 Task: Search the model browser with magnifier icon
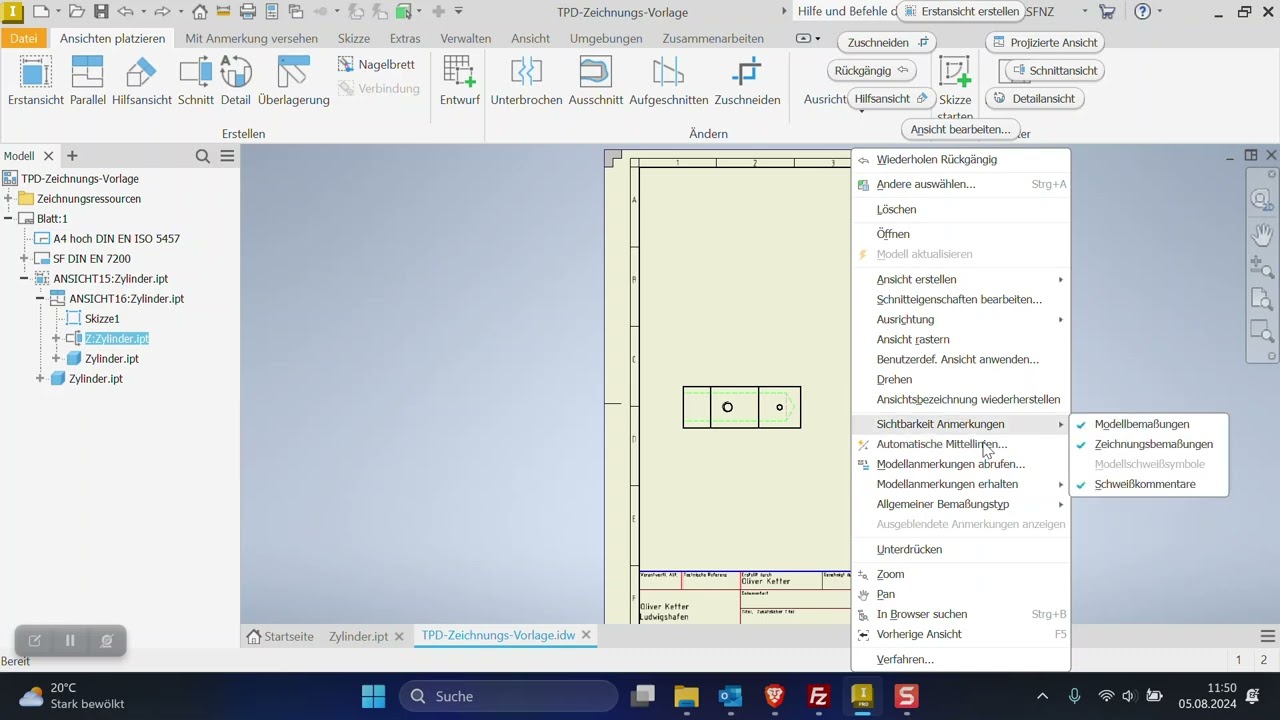coord(203,156)
